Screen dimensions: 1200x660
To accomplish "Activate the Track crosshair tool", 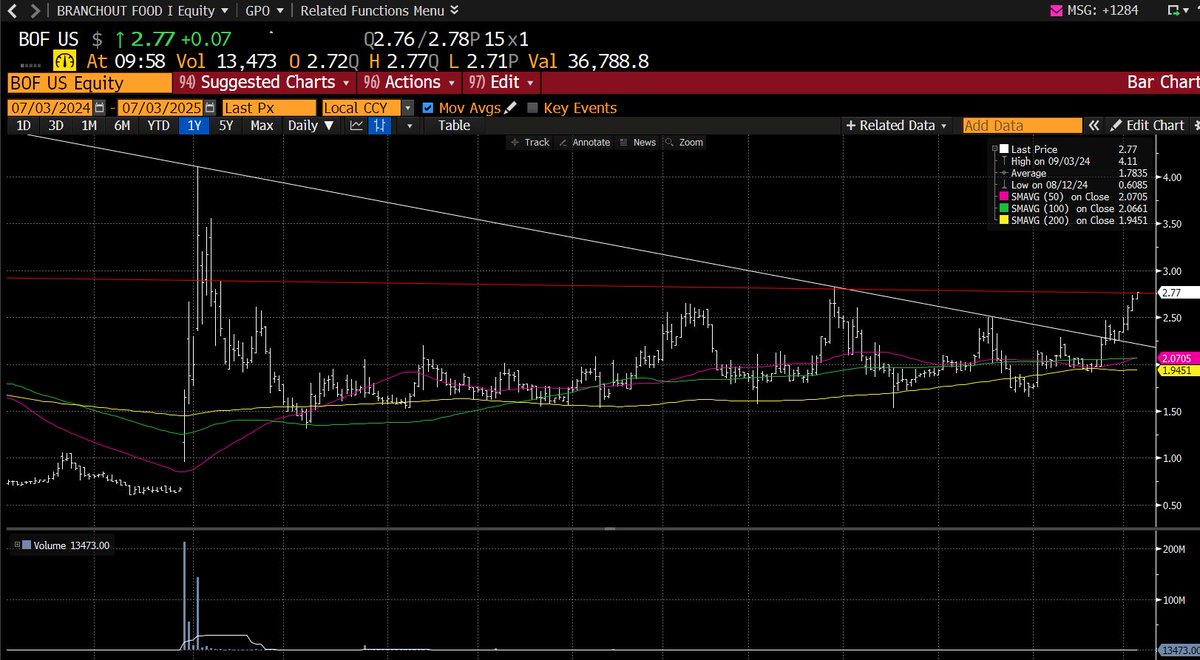I will tap(529, 142).
